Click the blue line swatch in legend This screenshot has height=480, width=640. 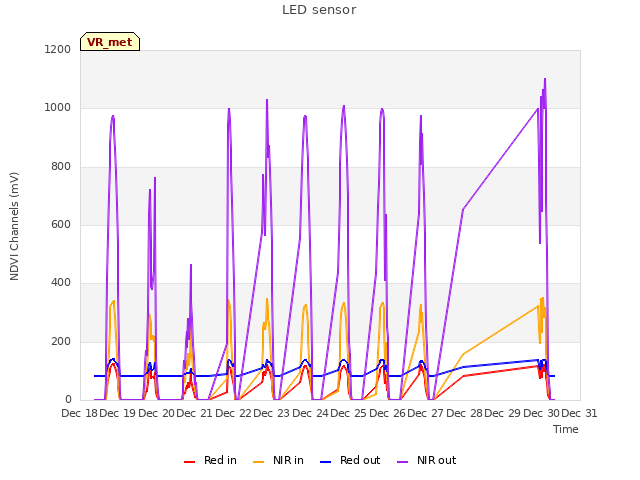tap(326, 462)
